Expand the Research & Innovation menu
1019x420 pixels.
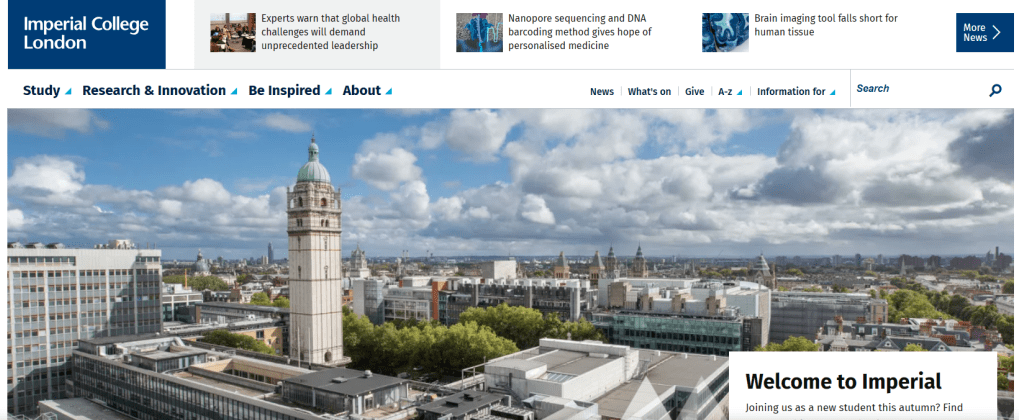click(159, 91)
